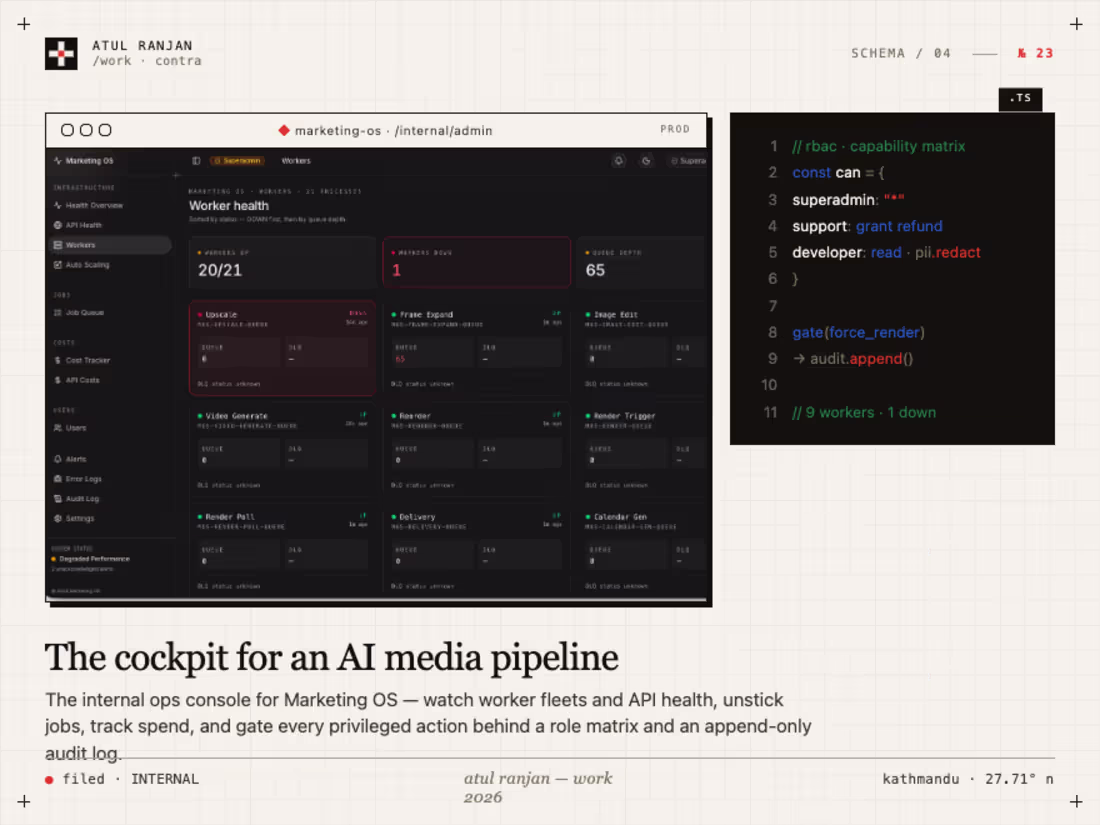Click the Workers Down stat card
Screen dimensions: 1100x825
476,262
